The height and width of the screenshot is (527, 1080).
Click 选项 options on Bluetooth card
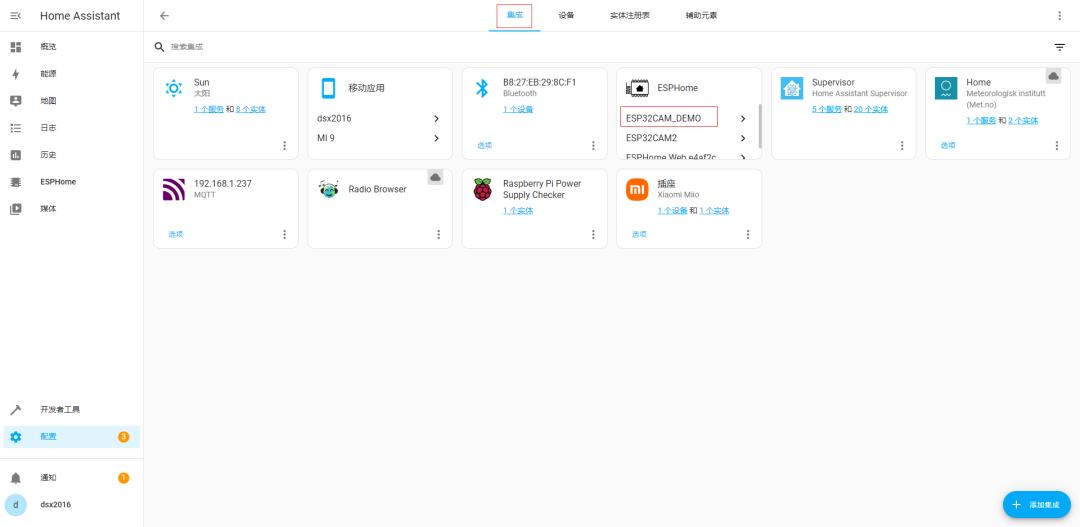(484, 145)
